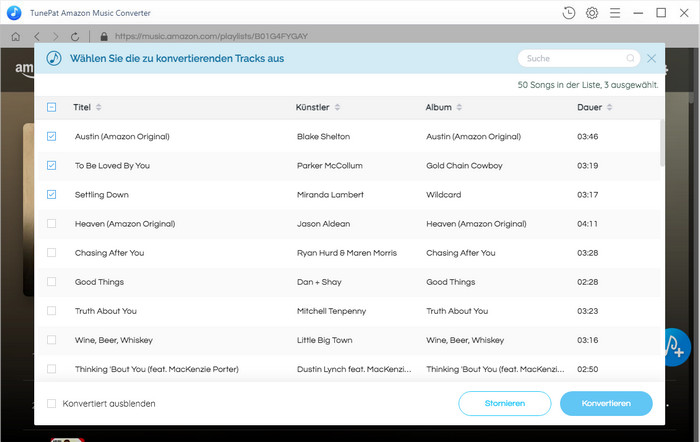
Task: Click Truth About You title text
Action: tap(106, 311)
